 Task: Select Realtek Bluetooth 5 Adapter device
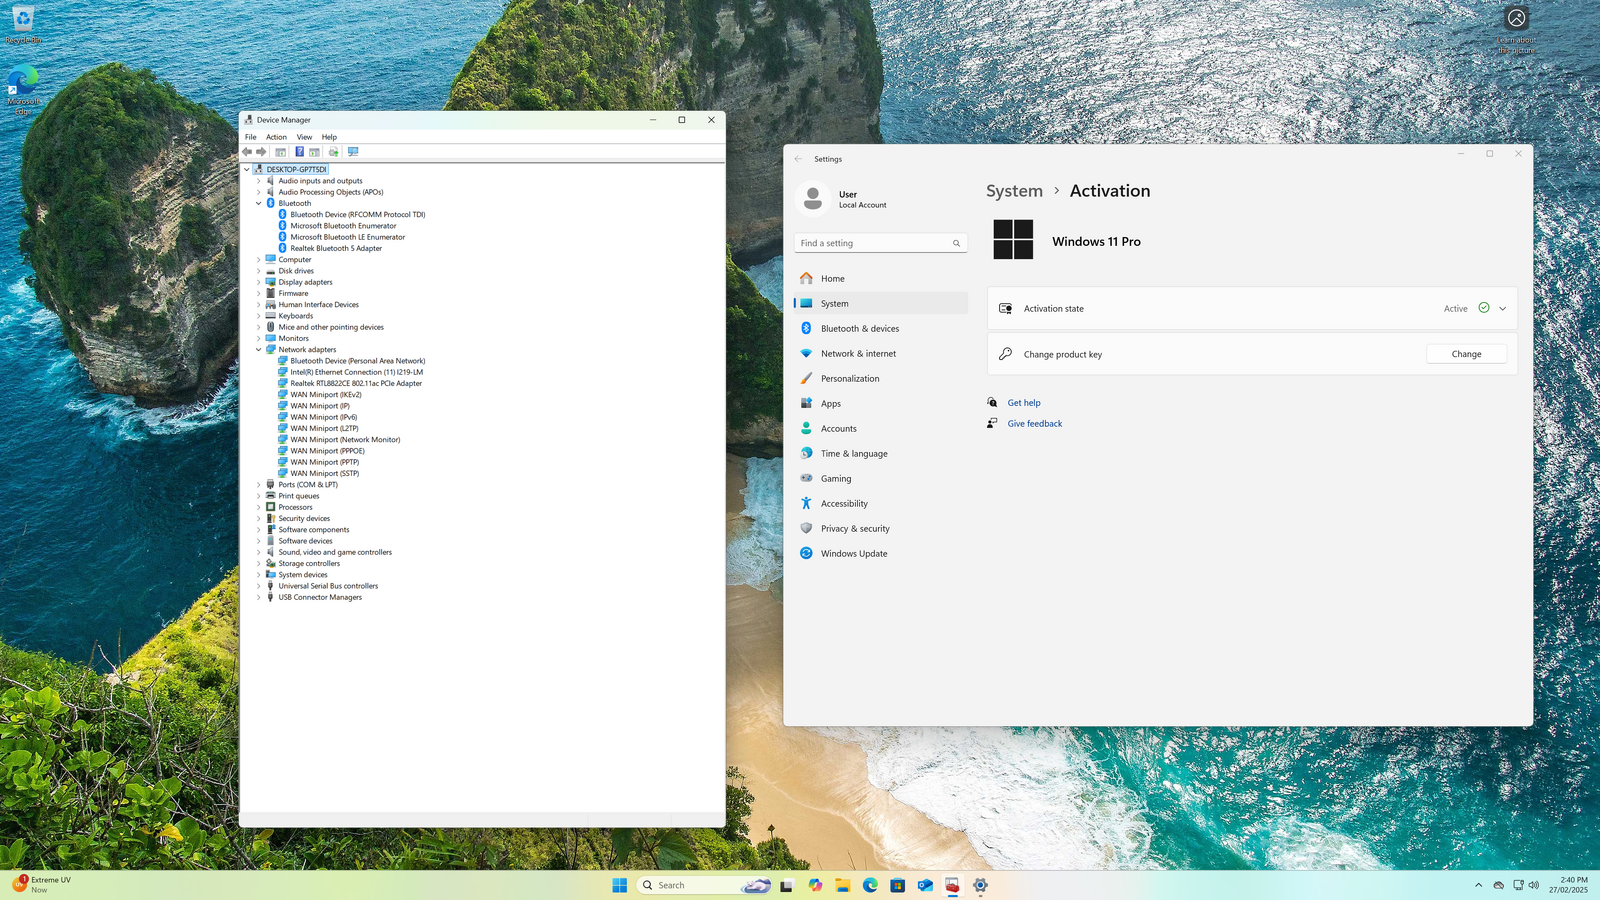(336, 248)
